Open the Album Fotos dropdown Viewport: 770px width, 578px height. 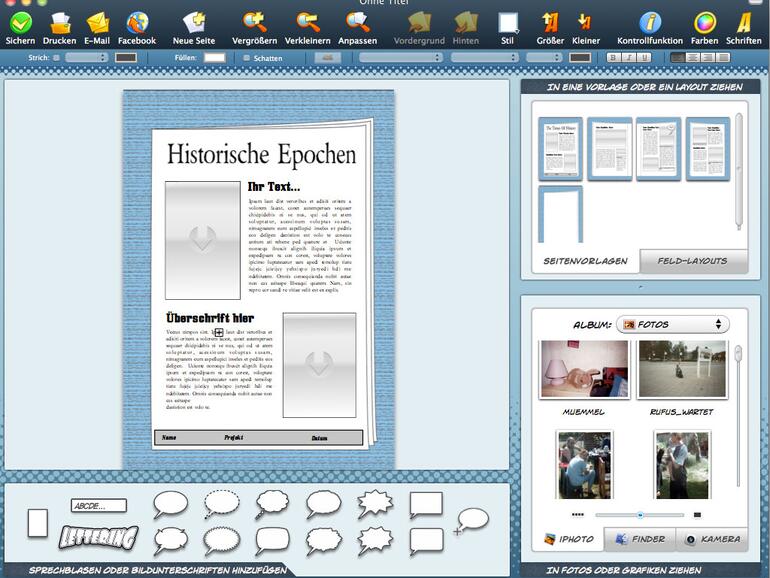(672, 324)
